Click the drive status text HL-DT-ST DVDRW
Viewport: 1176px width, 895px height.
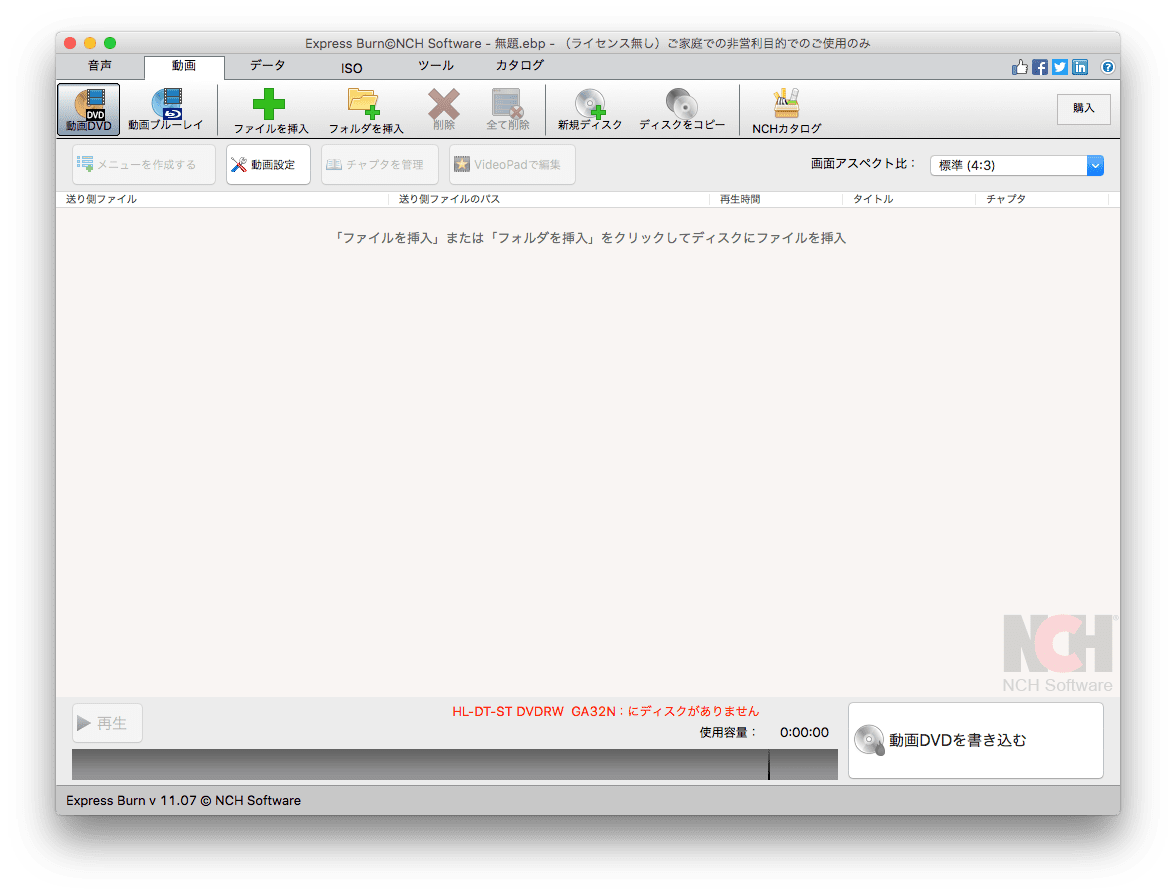pos(605,711)
